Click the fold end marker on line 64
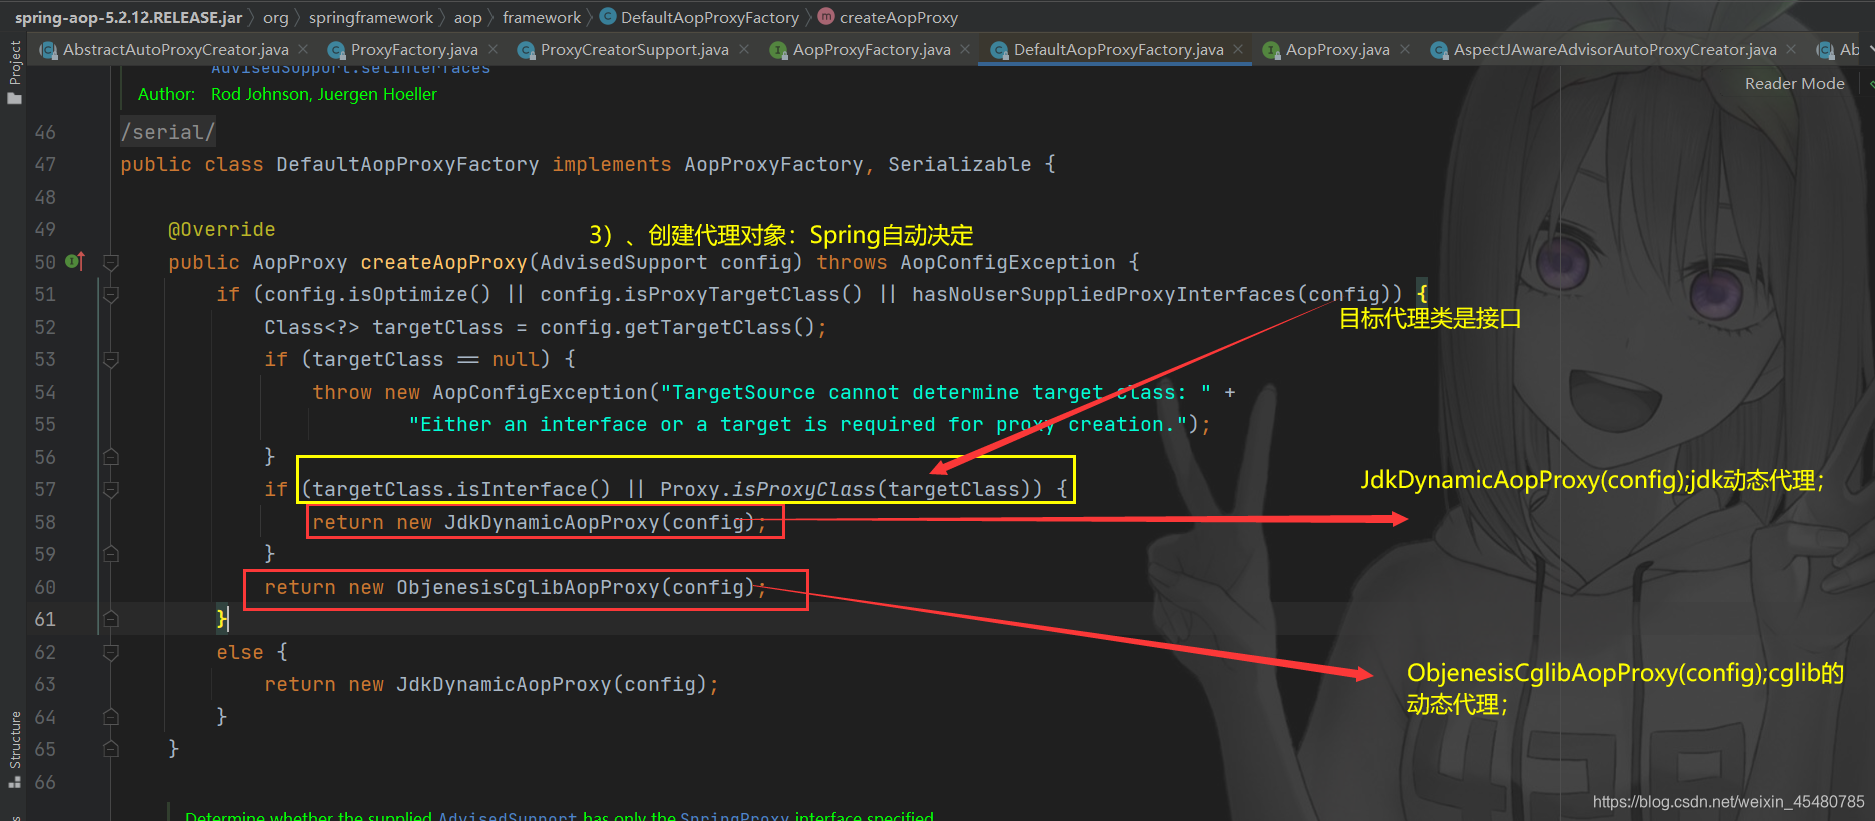The height and width of the screenshot is (821, 1875). click(111, 717)
